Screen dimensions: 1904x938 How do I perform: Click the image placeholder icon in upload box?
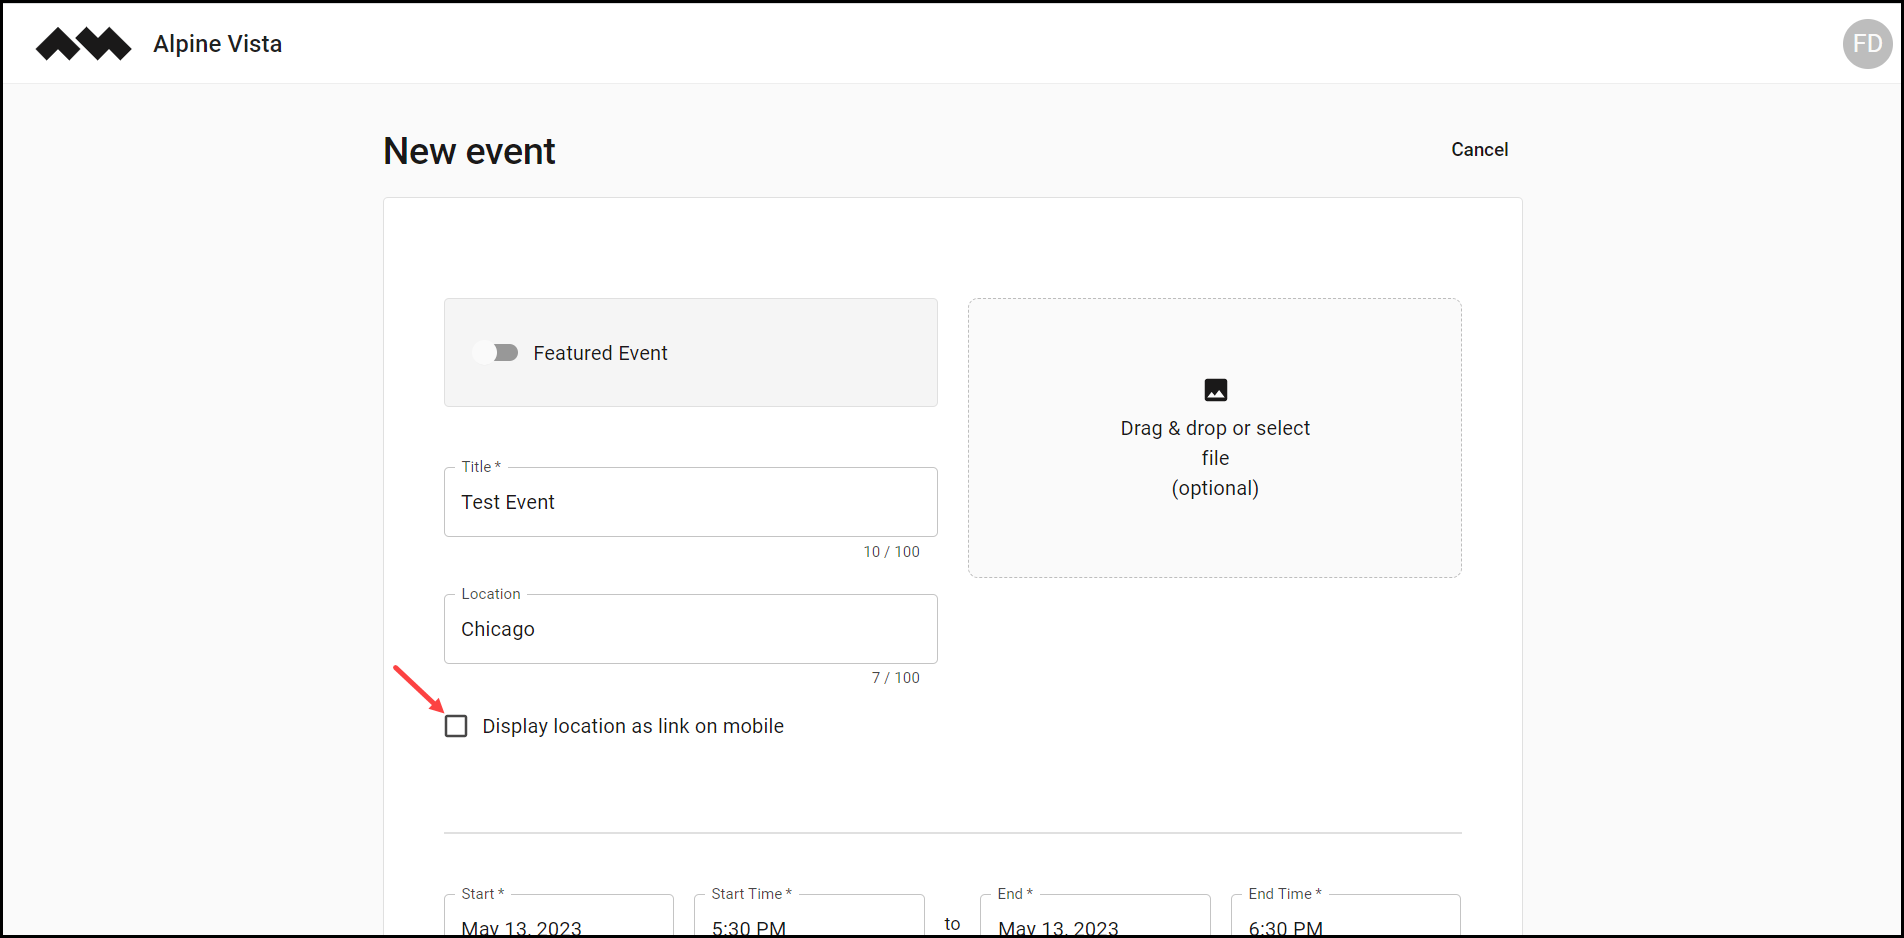click(x=1214, y=390)
